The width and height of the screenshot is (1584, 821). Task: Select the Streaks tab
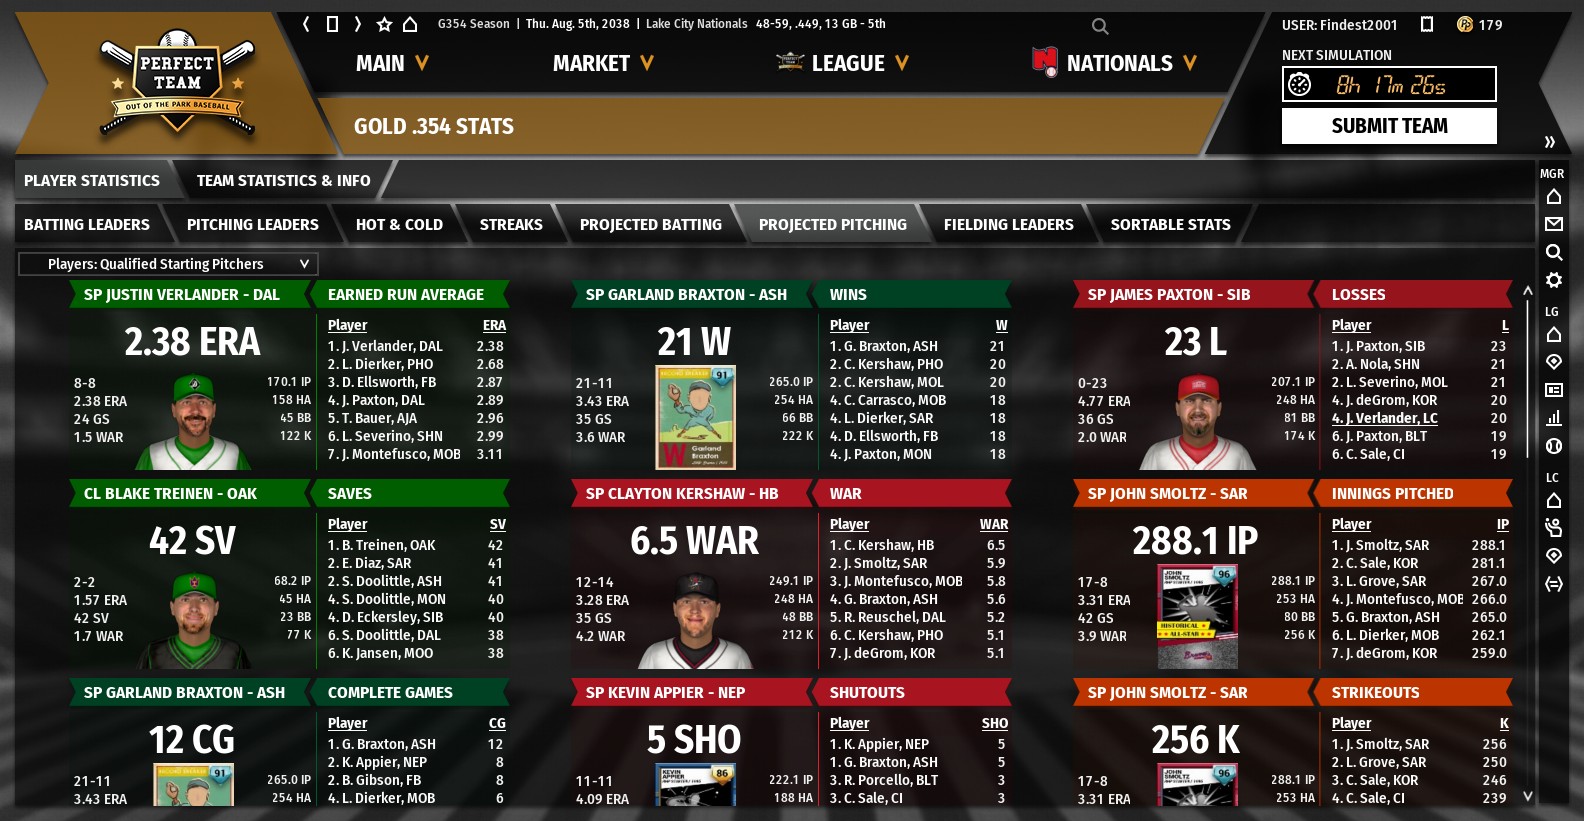coord(511,225)
